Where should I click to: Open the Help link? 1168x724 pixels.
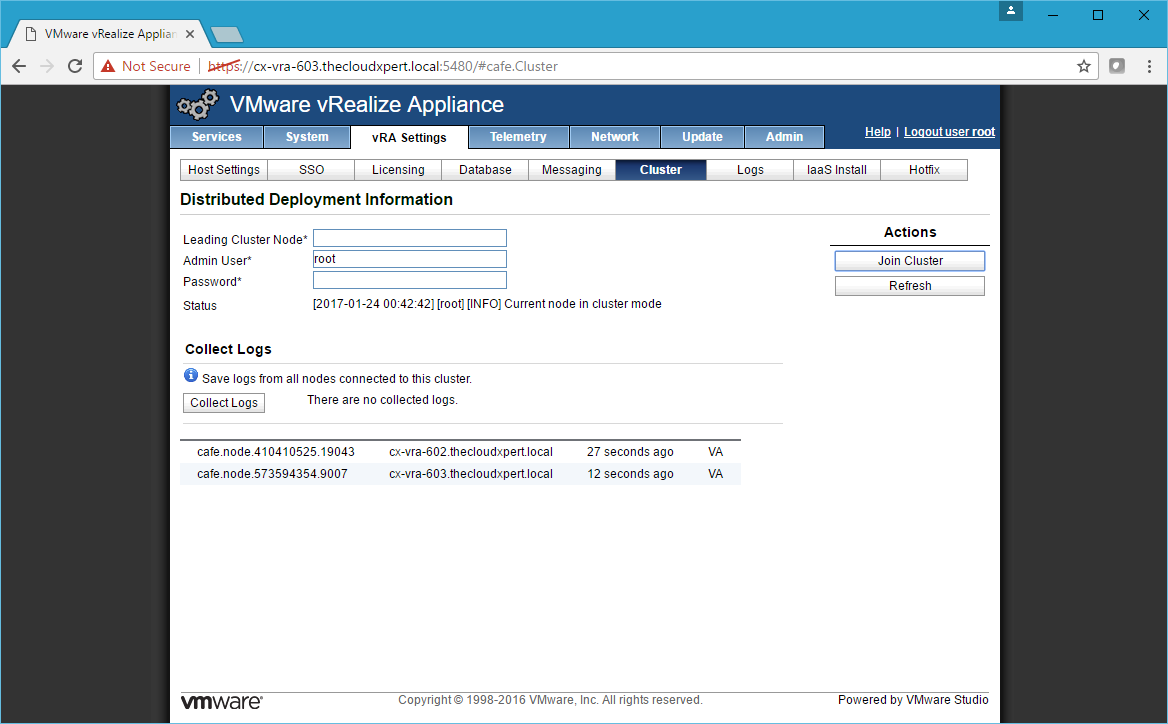[877, 132]
